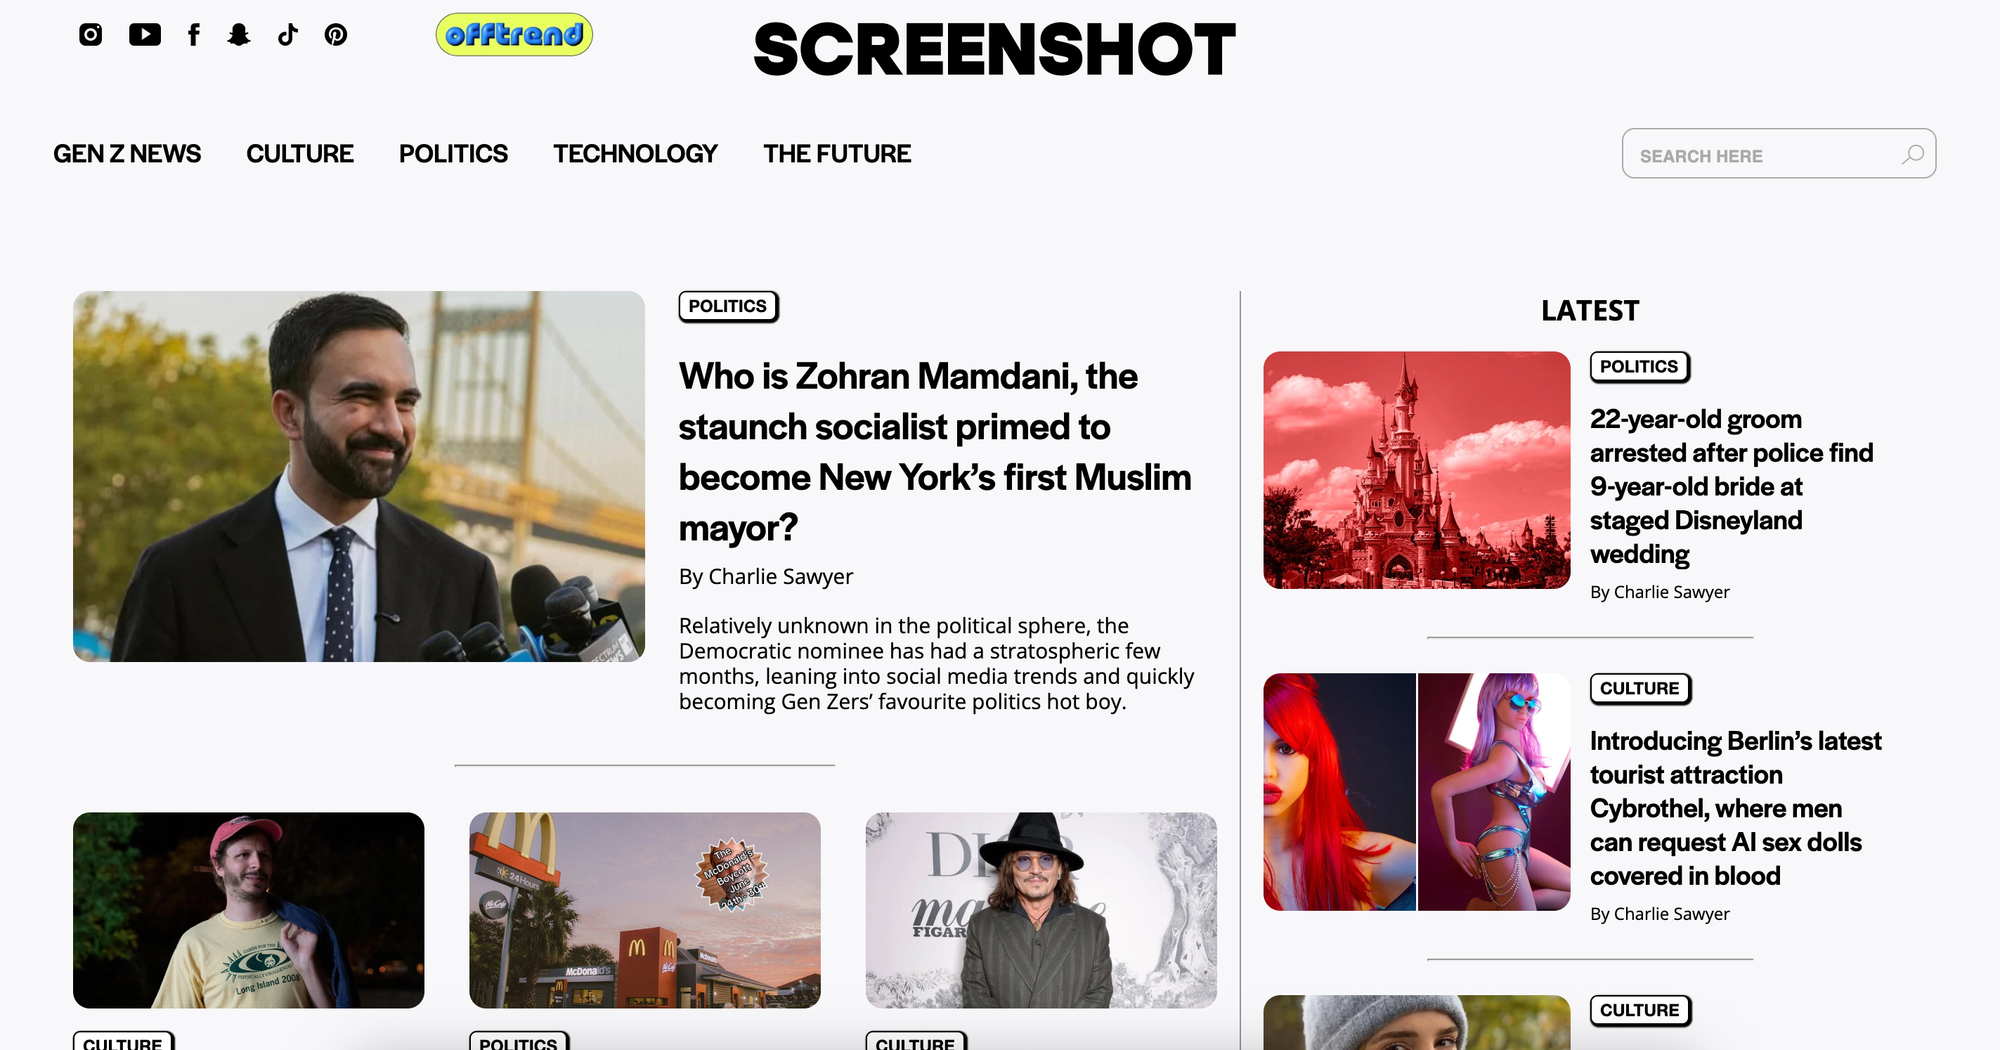Read the Zohran Mamdani headline article

click(935, 452)
